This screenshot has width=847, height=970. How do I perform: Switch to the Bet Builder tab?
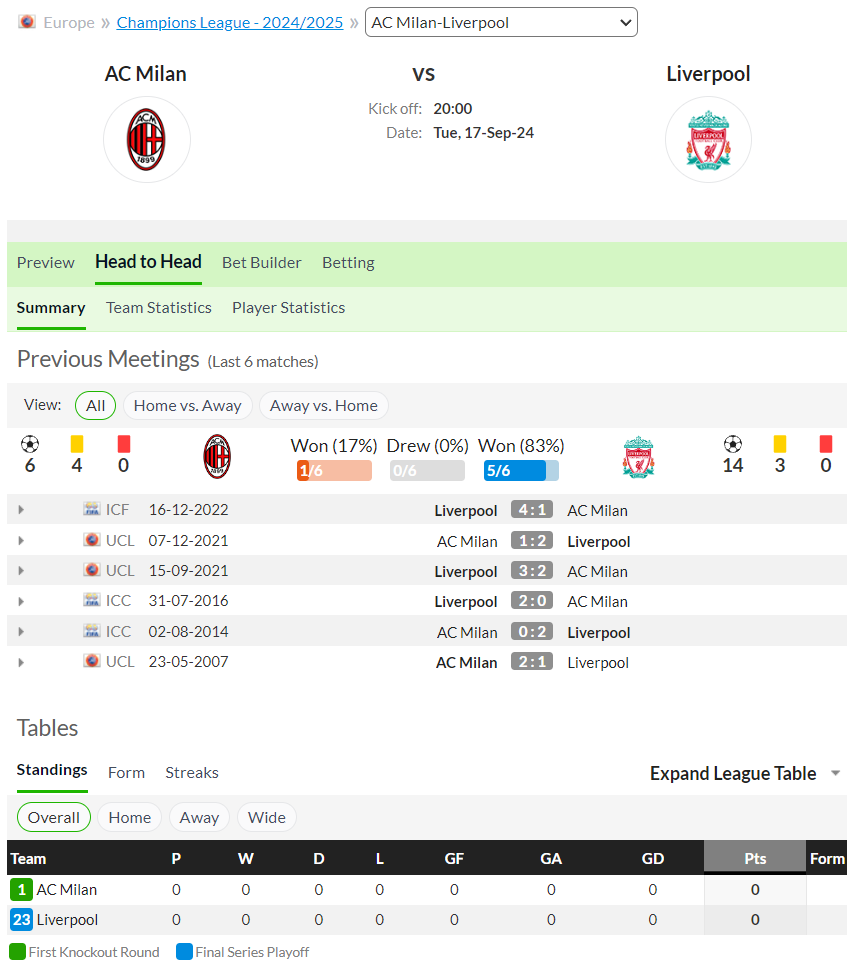coord(262,262)
